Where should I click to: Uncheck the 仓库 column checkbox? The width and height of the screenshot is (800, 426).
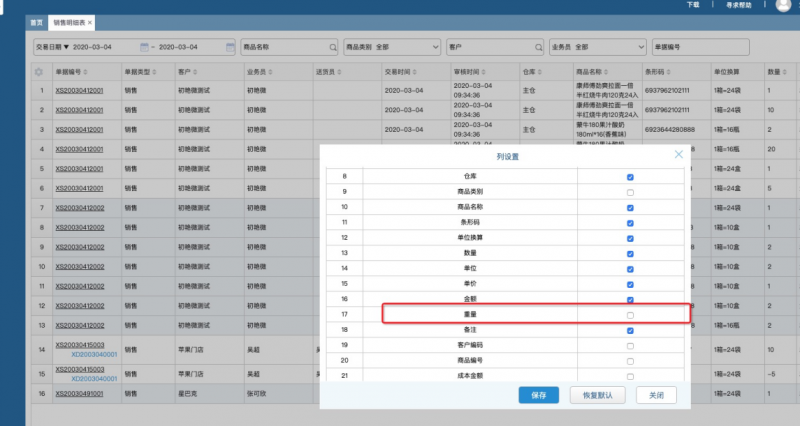click(x=630, y=177)
